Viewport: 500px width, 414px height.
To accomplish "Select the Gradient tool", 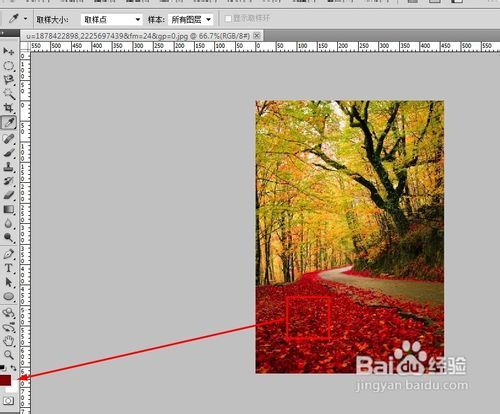I will pos(9,209).
